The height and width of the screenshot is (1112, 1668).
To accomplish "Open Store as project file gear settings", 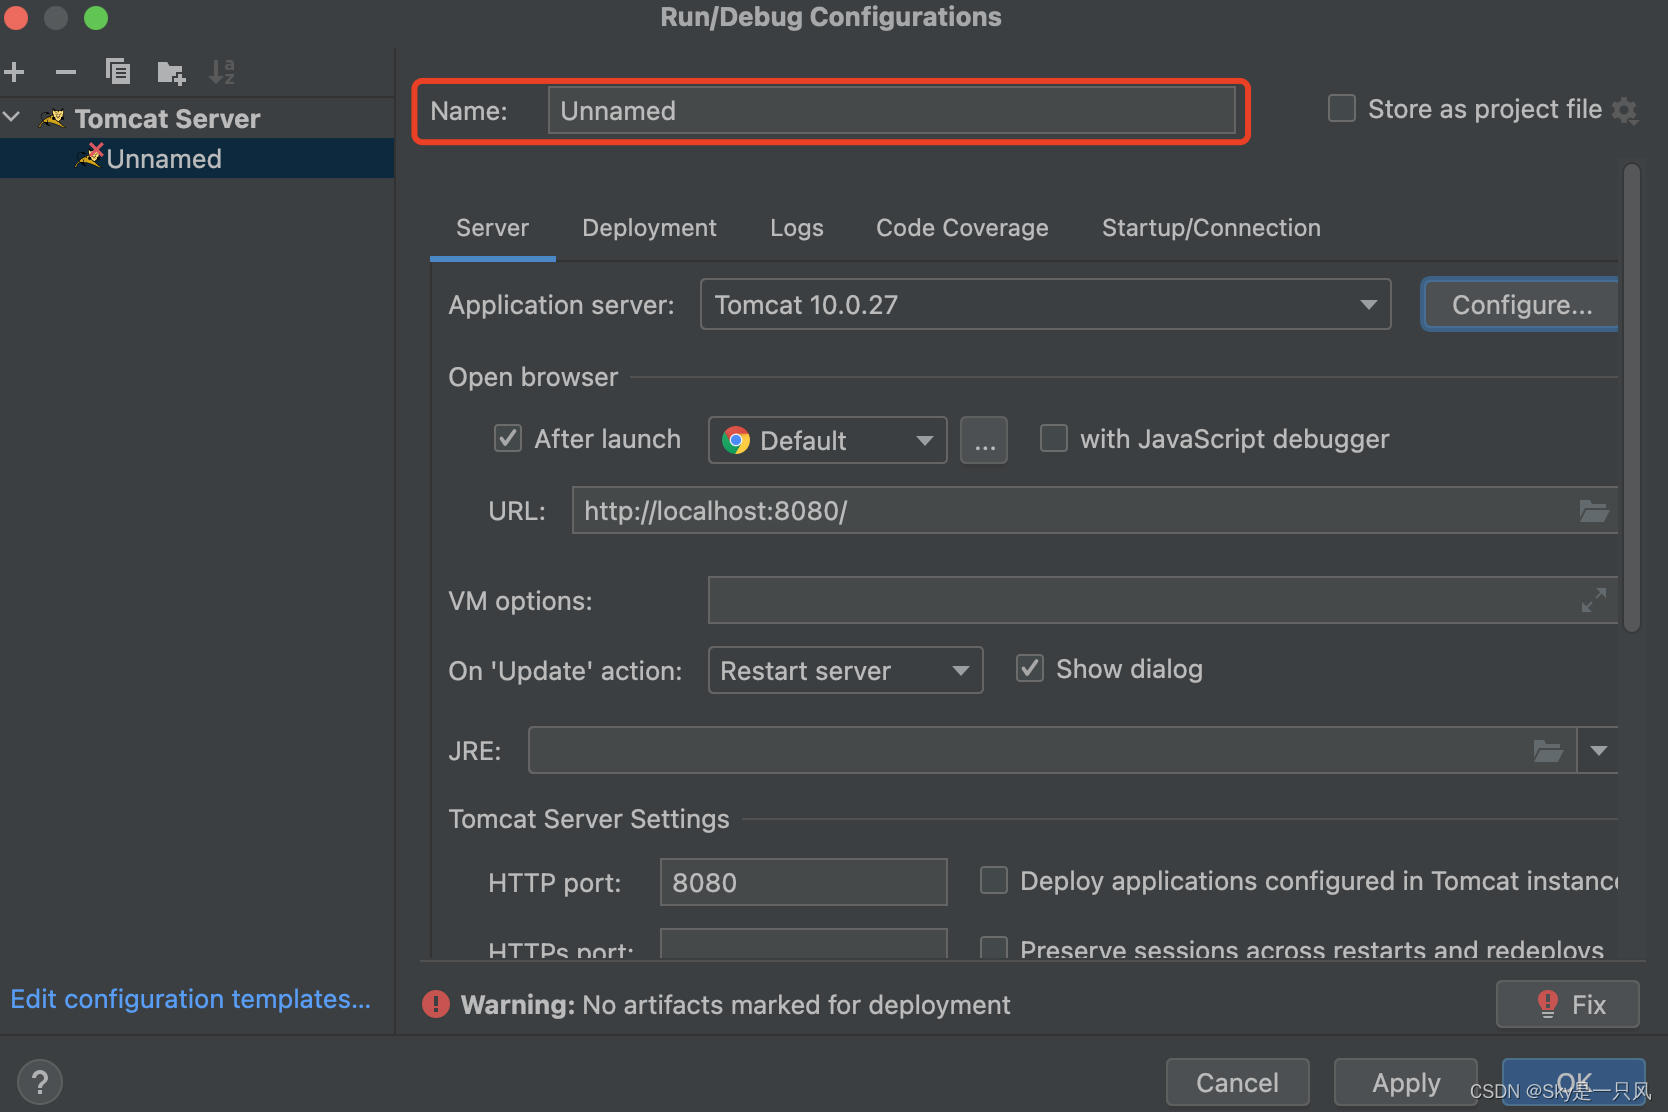I will 1625,111.
